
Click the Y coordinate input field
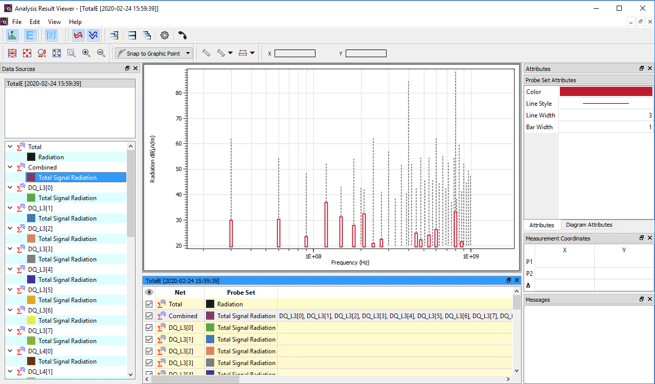click(x=366, y=53)
